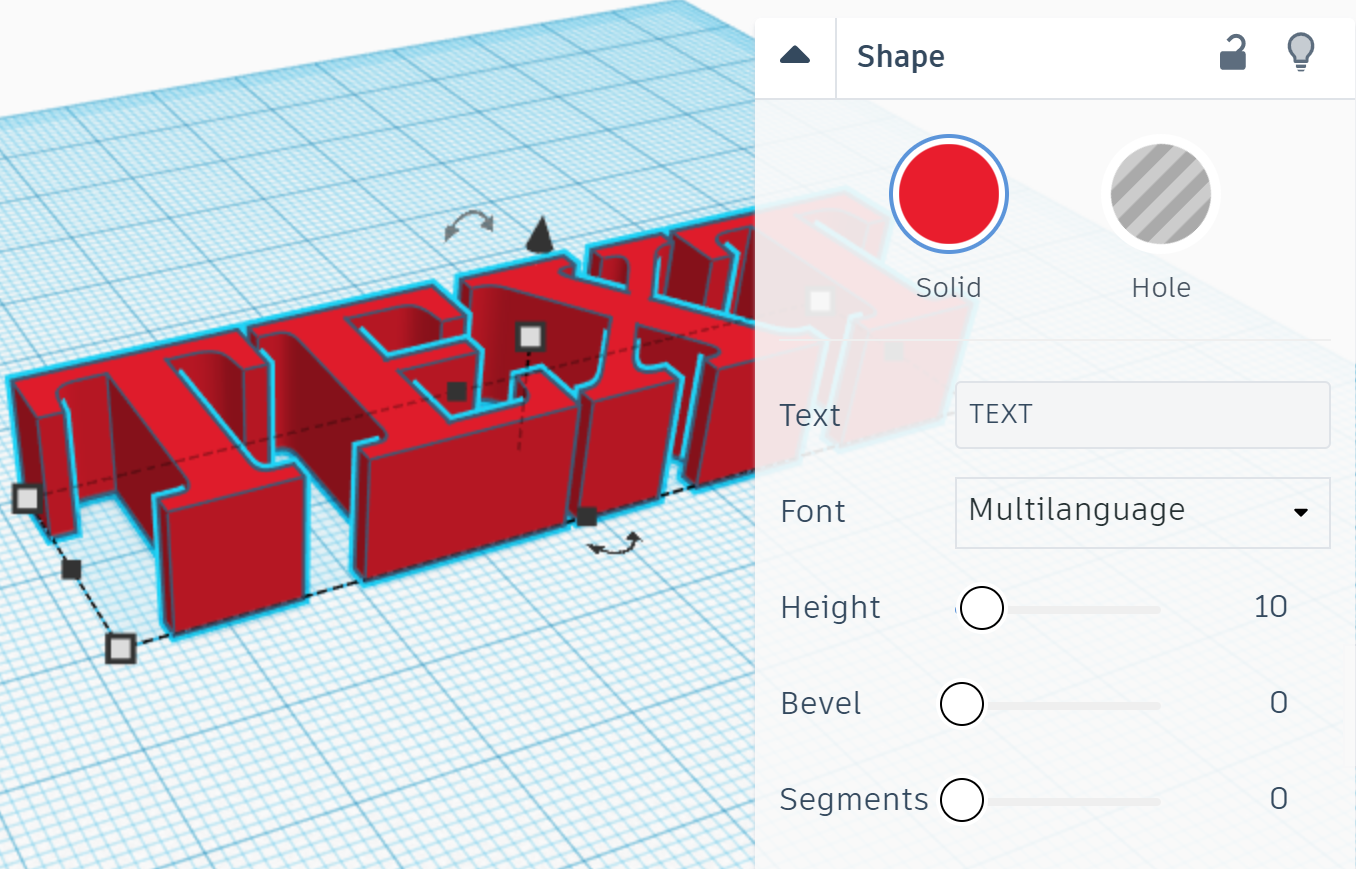1356x869 pixels.
Task: Click the Height slider handle
Action: (981, 607)
